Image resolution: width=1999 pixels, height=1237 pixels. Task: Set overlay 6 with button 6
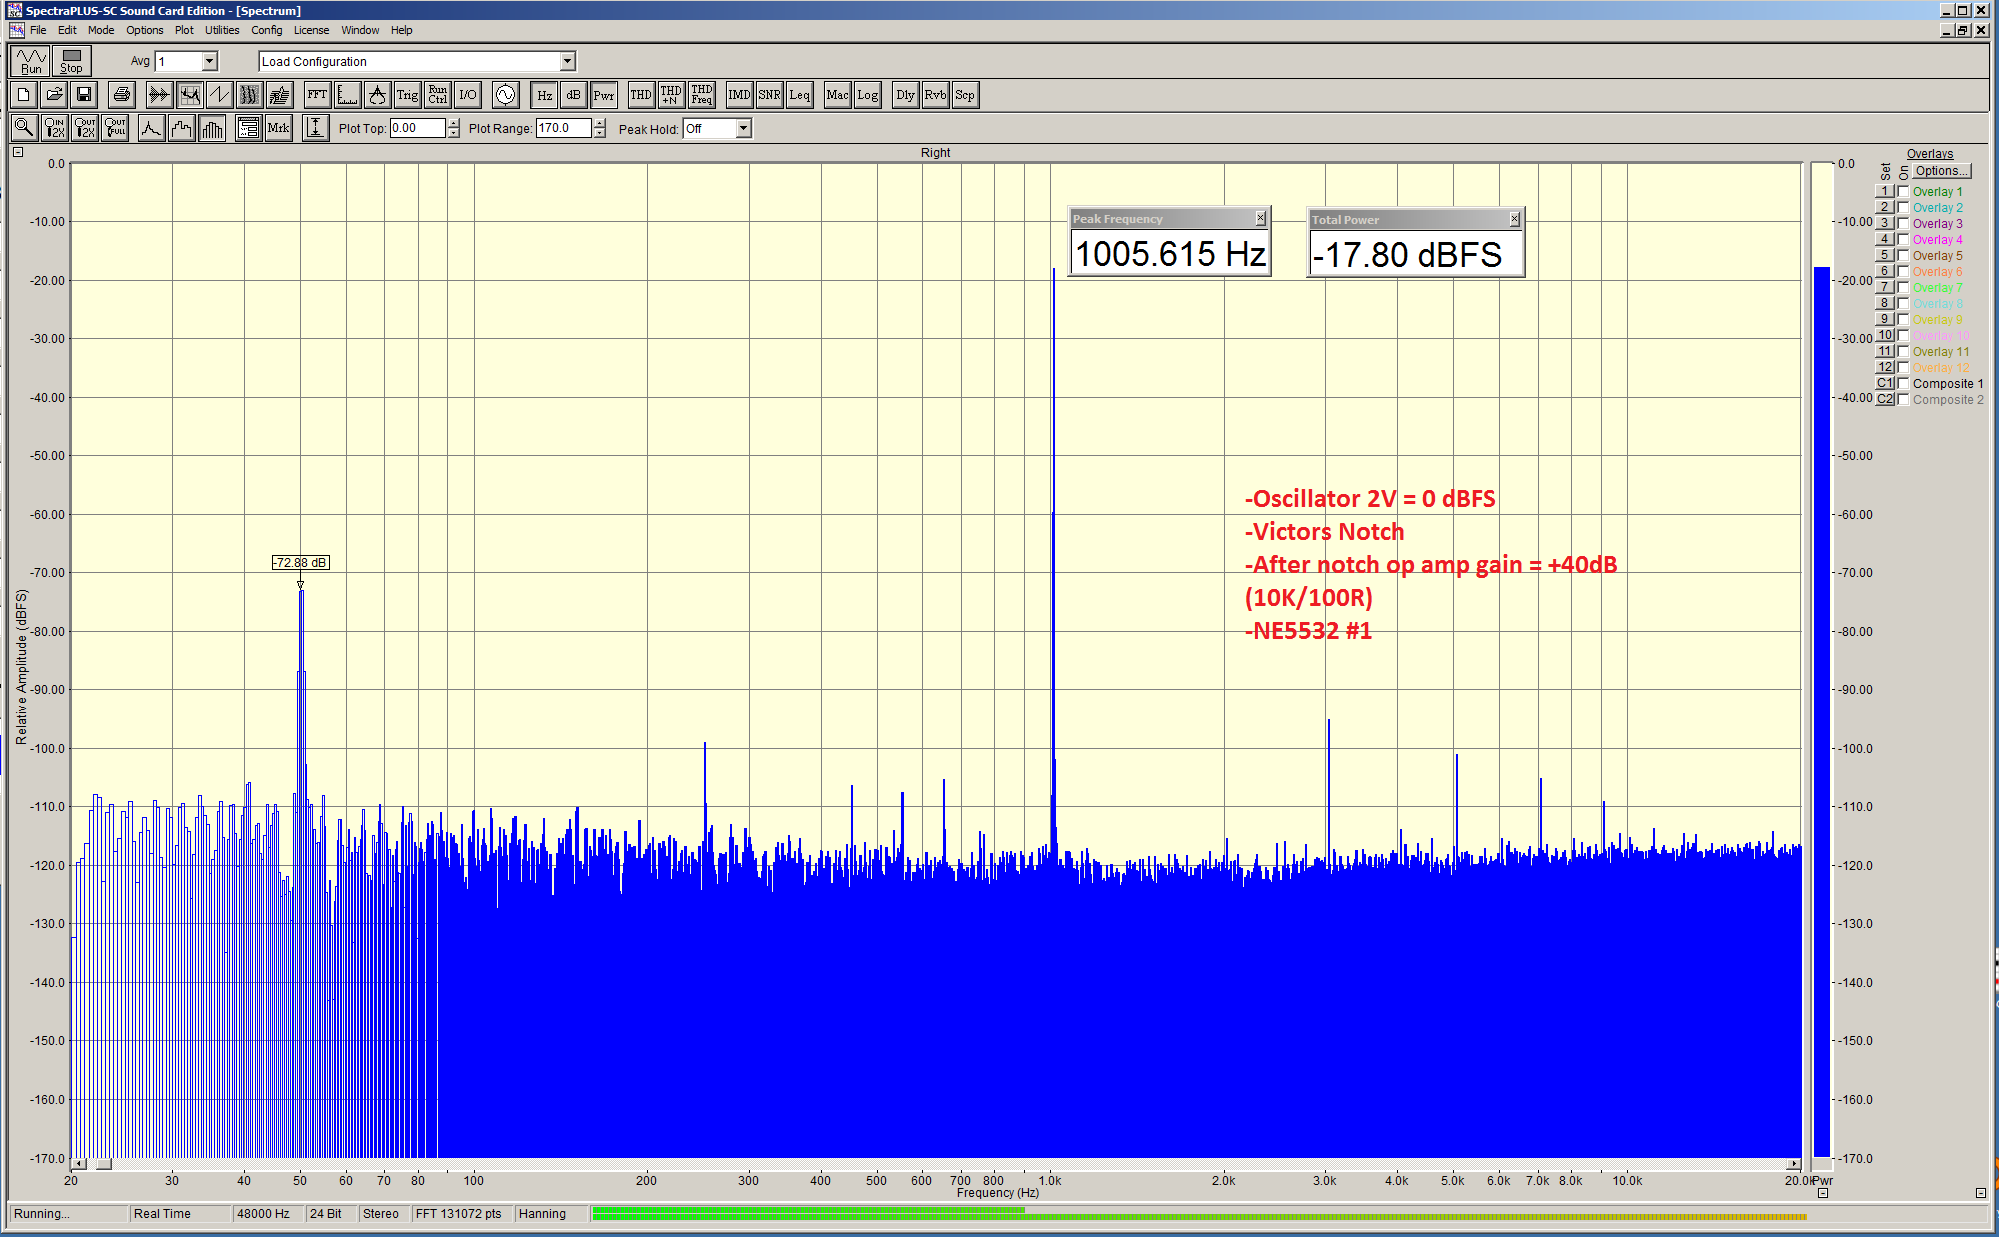pos(1884,271)
